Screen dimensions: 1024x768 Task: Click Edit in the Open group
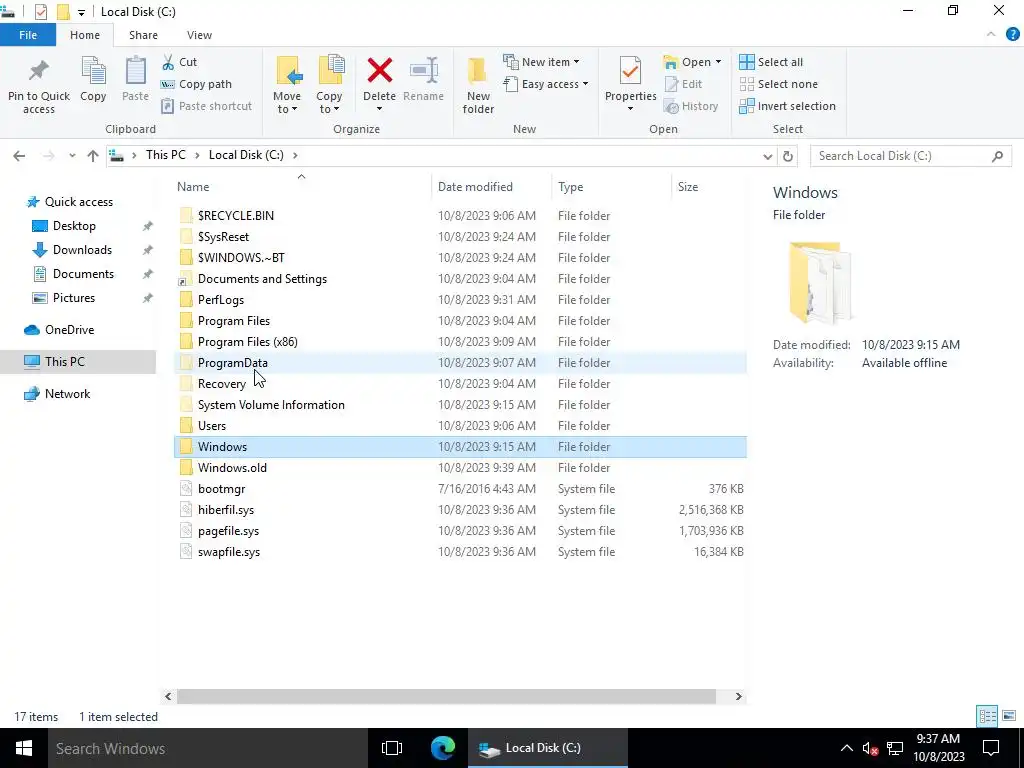click(x=683, y=84)
